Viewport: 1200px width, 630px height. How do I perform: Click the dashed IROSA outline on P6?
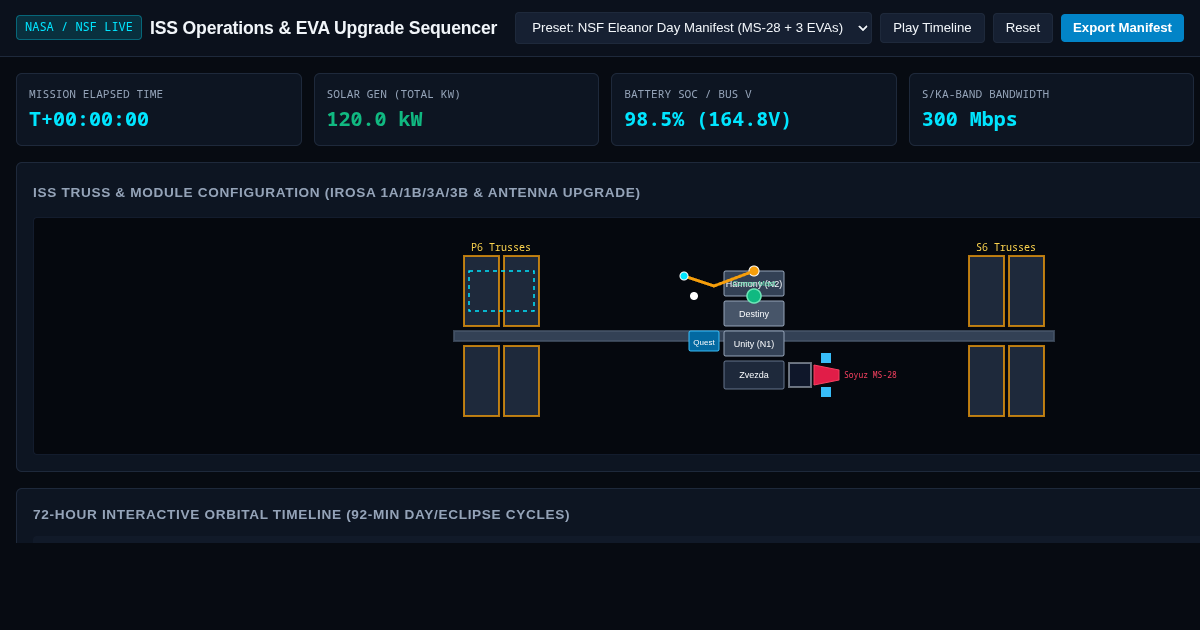point(501,291)
